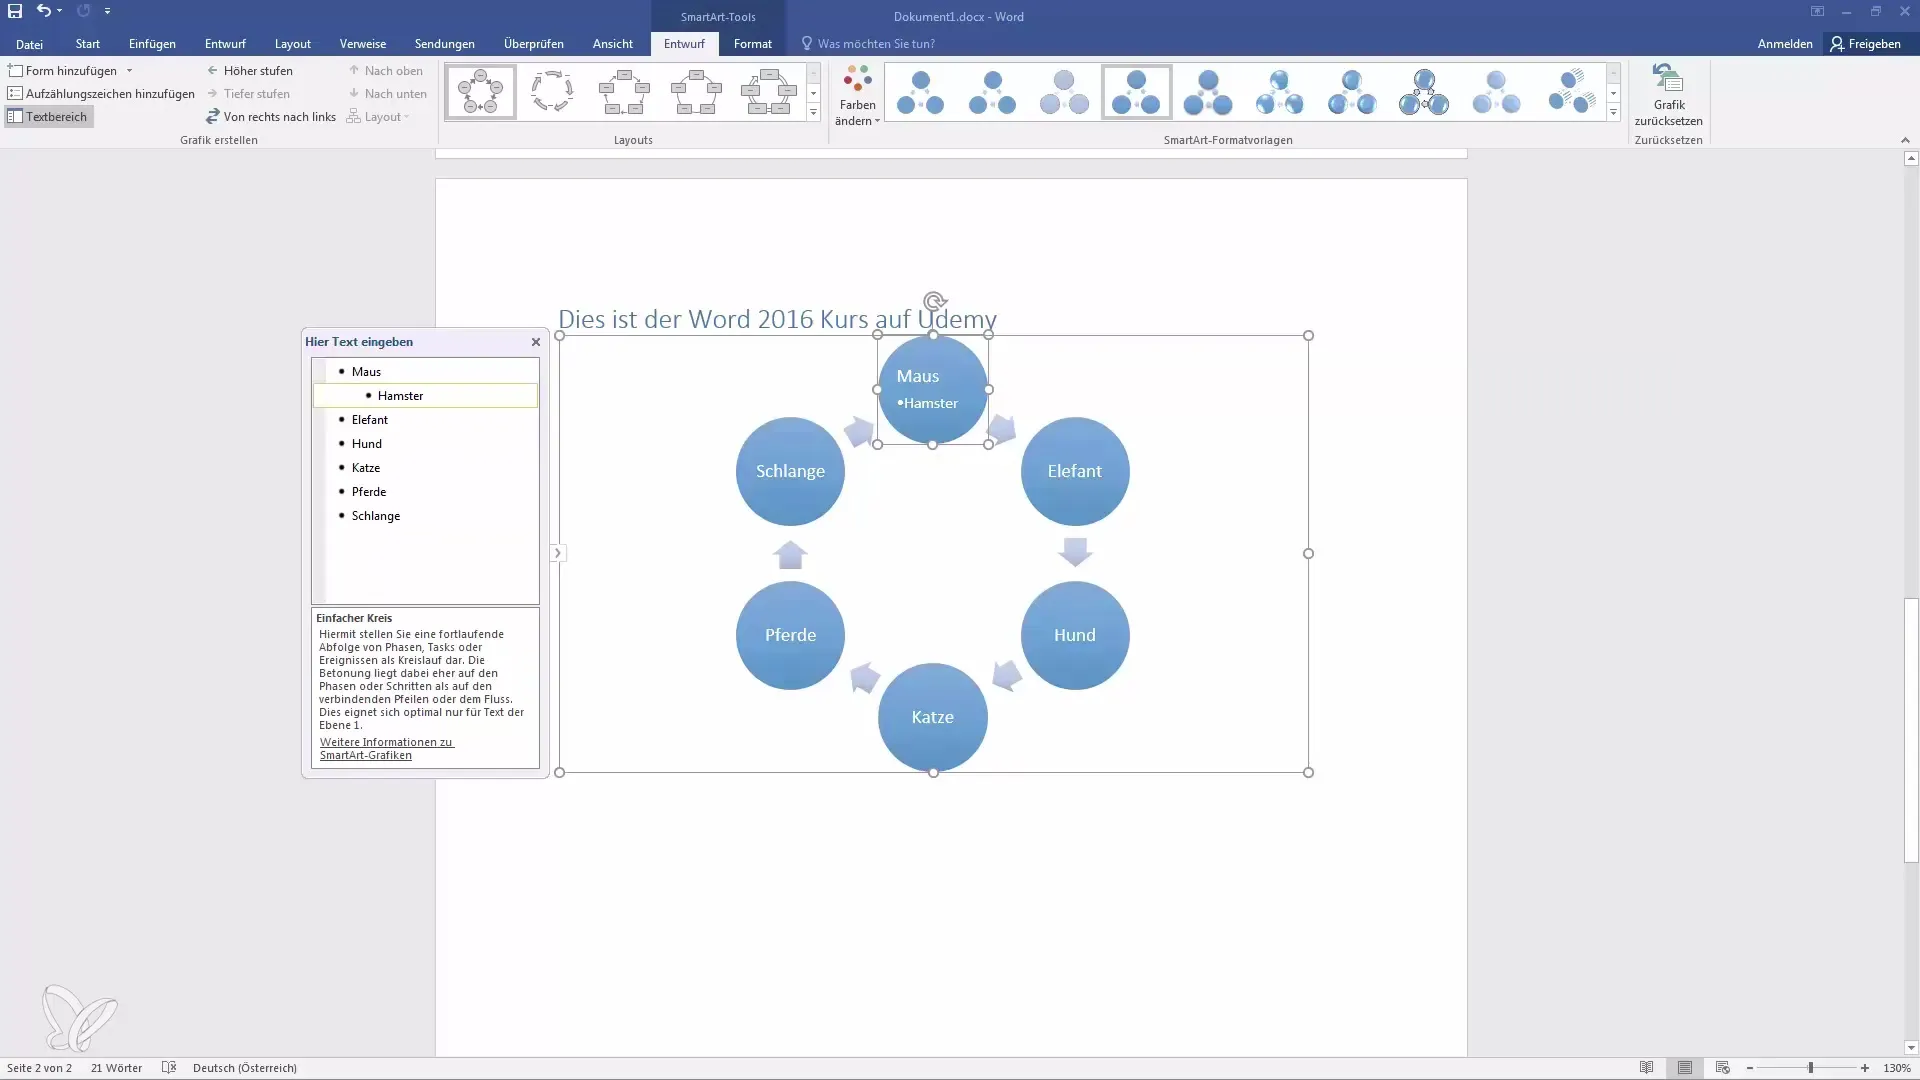Switch to the Start tab
The width and height of the screenshot is (1920, 1080).
tap(88, 44)
